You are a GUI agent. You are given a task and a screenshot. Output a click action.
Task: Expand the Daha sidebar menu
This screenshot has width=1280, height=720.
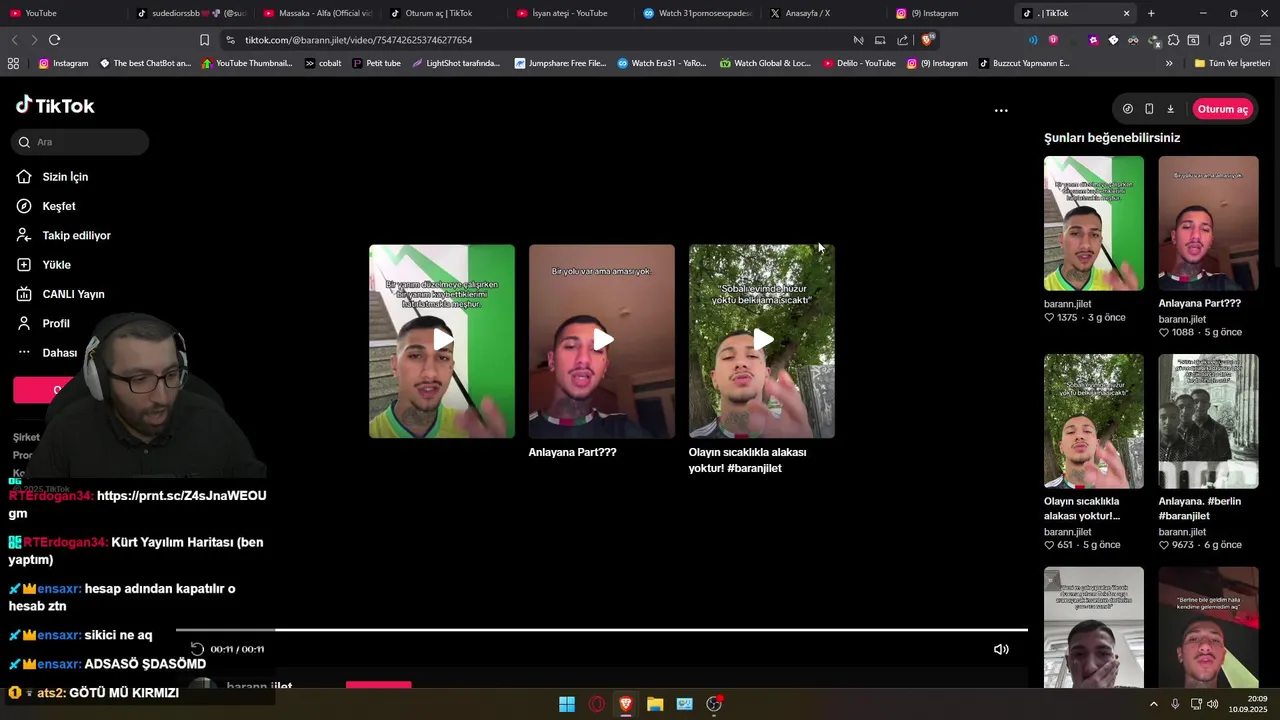(x=47, y=353)
